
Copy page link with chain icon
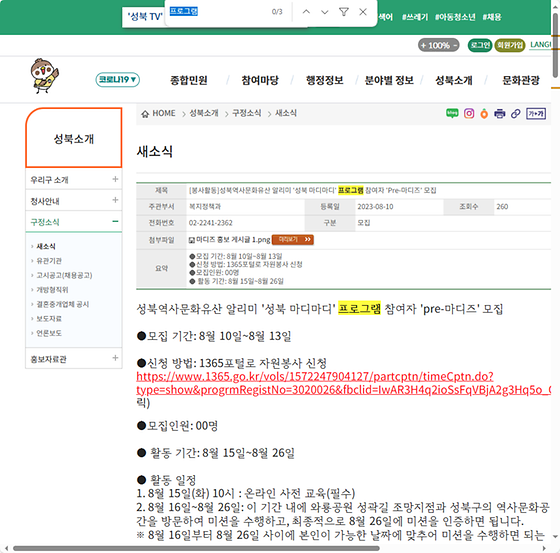click(x=515, y=114)
